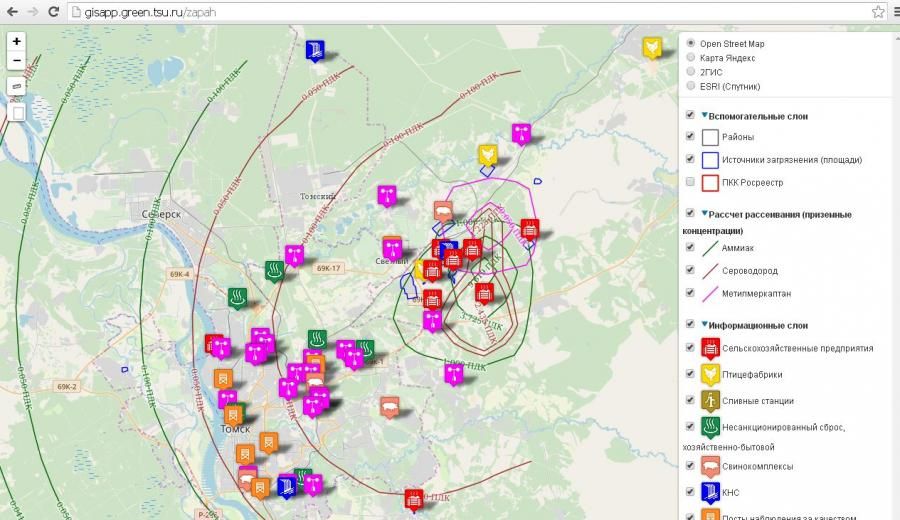Click the Районы legend square swatch
The height and width of the screenshot is (520, 900).
point(710,137)
